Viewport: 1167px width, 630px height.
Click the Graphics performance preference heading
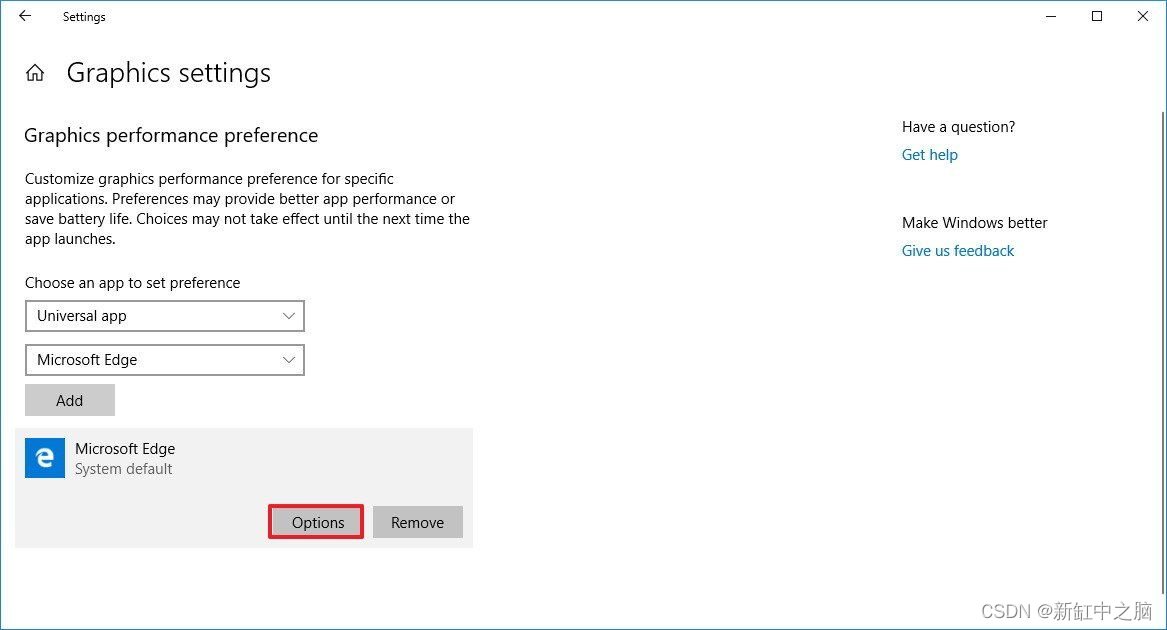coord(171,136)
